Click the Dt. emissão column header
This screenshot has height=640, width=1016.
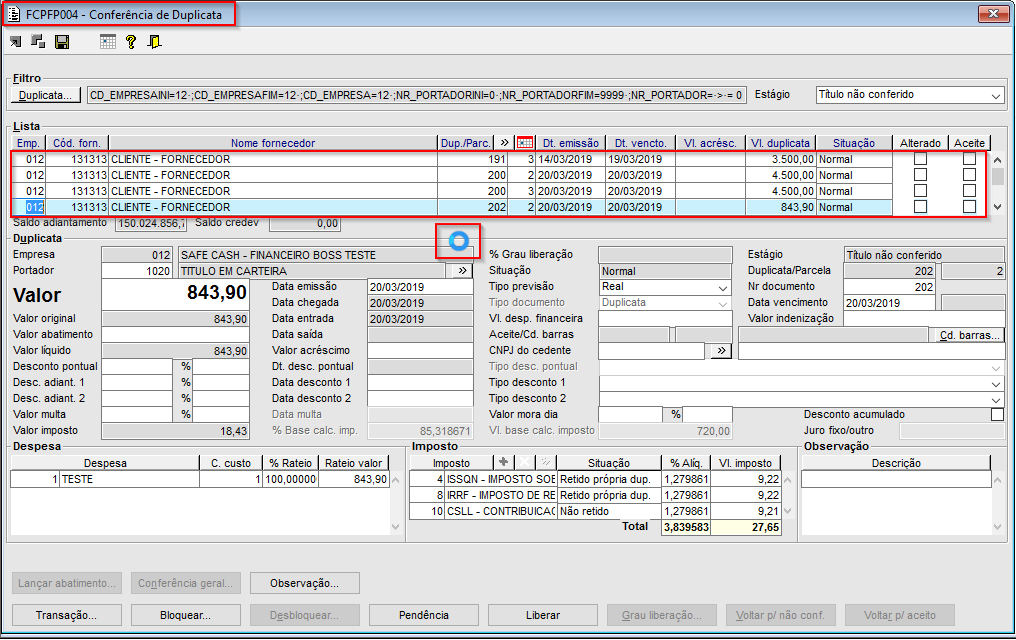tap(570, 143)
